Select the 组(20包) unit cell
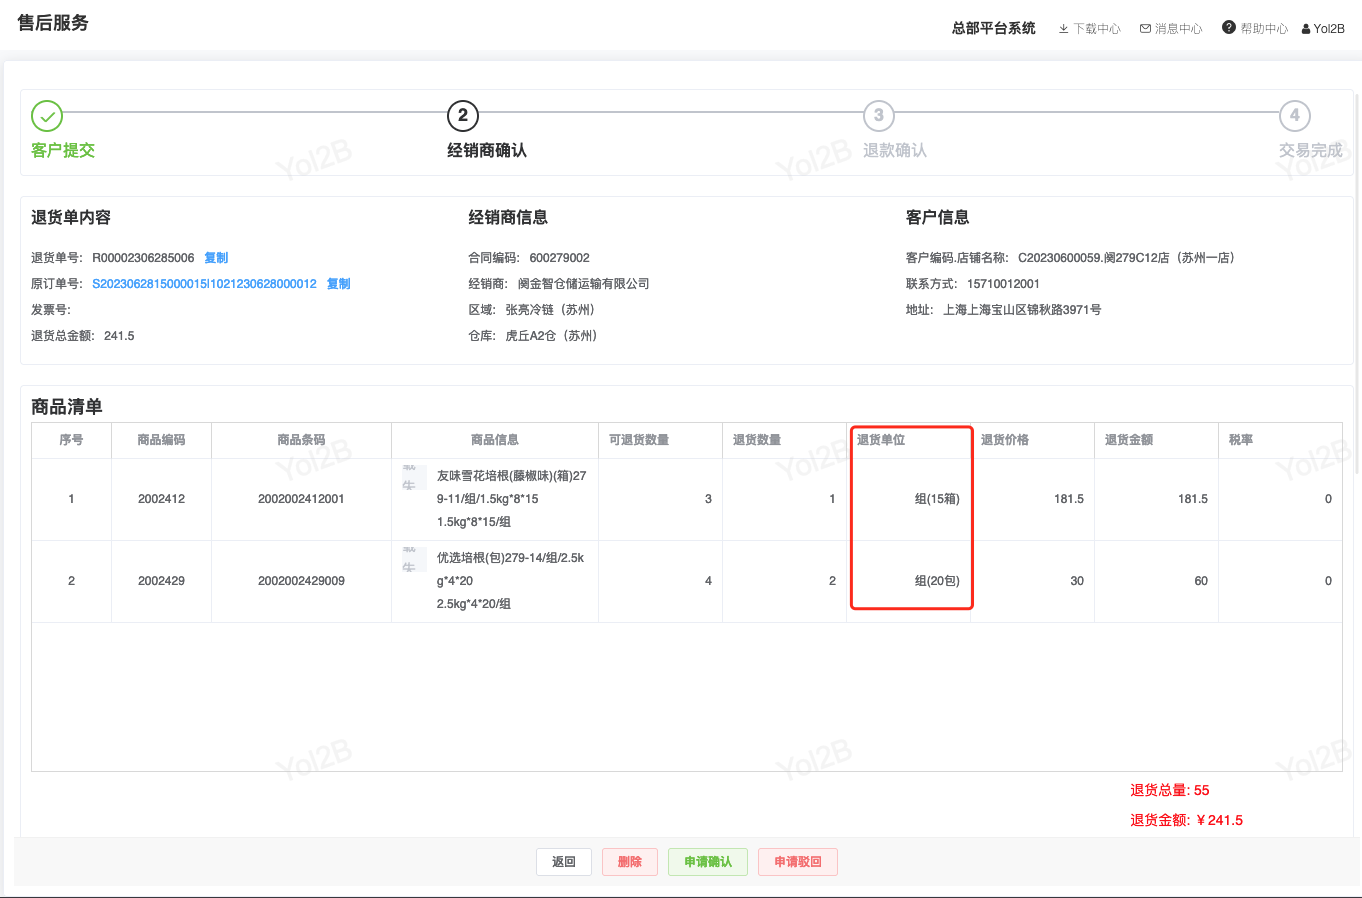1362x898 pixels. click(936, 581)
